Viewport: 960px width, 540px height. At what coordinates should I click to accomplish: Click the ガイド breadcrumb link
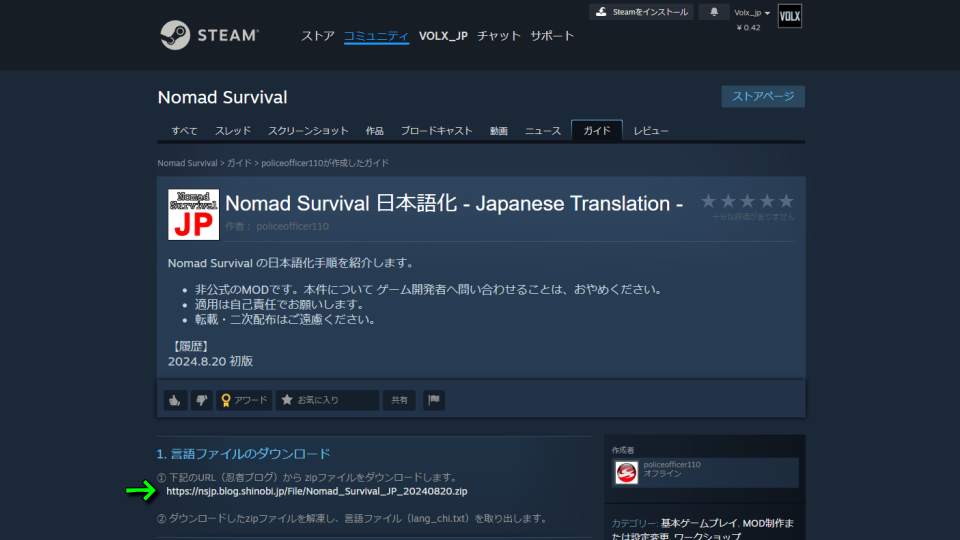239,163
